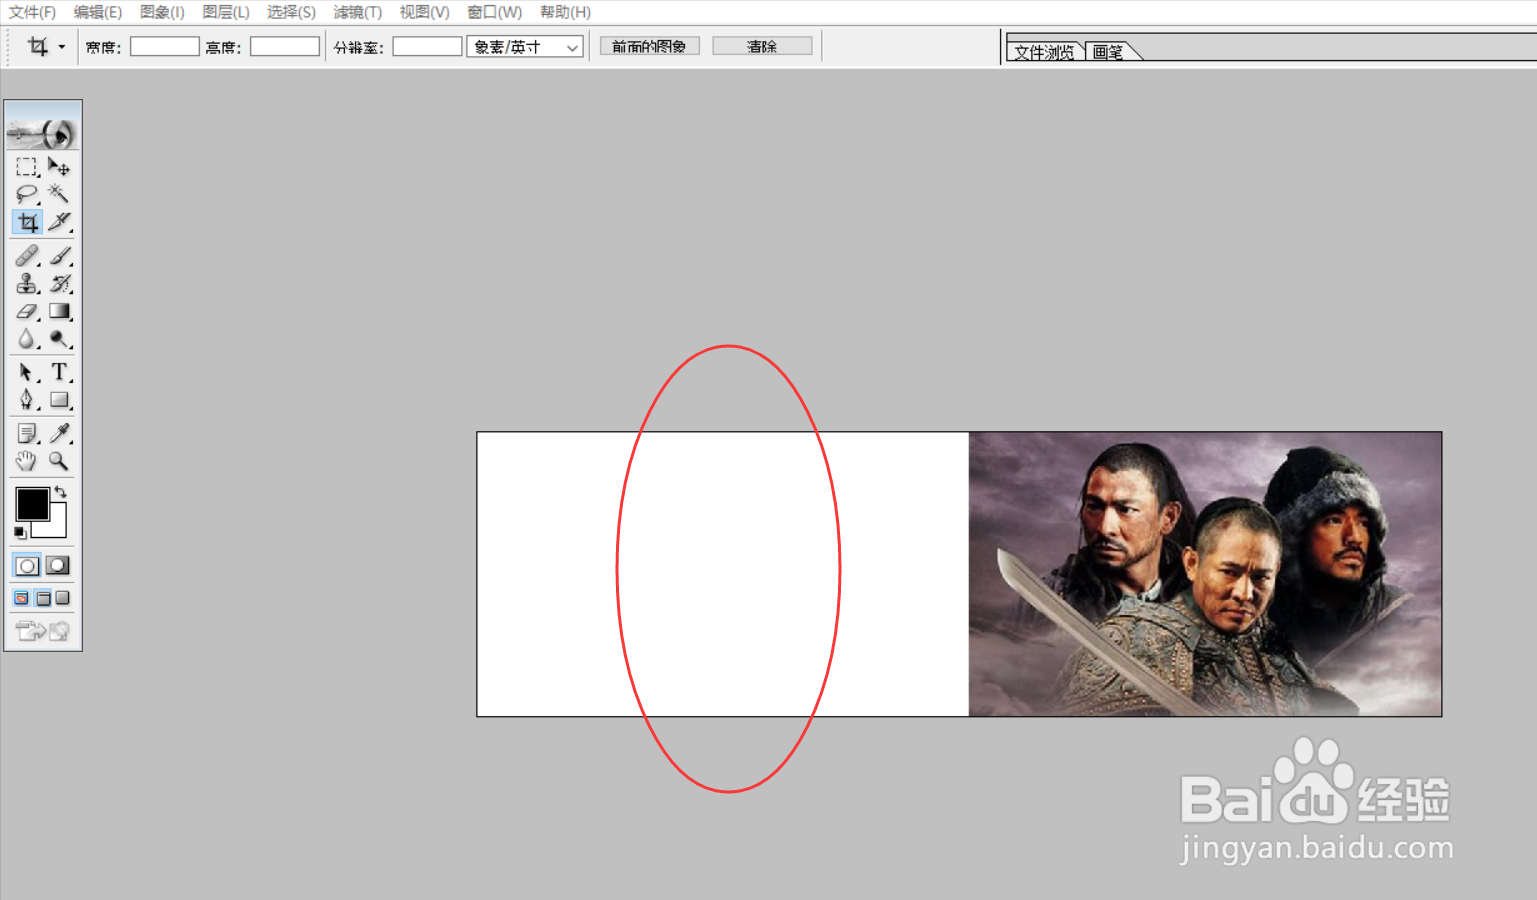Click the Jump to ImageReady icon
1537x900 pixels.
(x=43, y=631)
